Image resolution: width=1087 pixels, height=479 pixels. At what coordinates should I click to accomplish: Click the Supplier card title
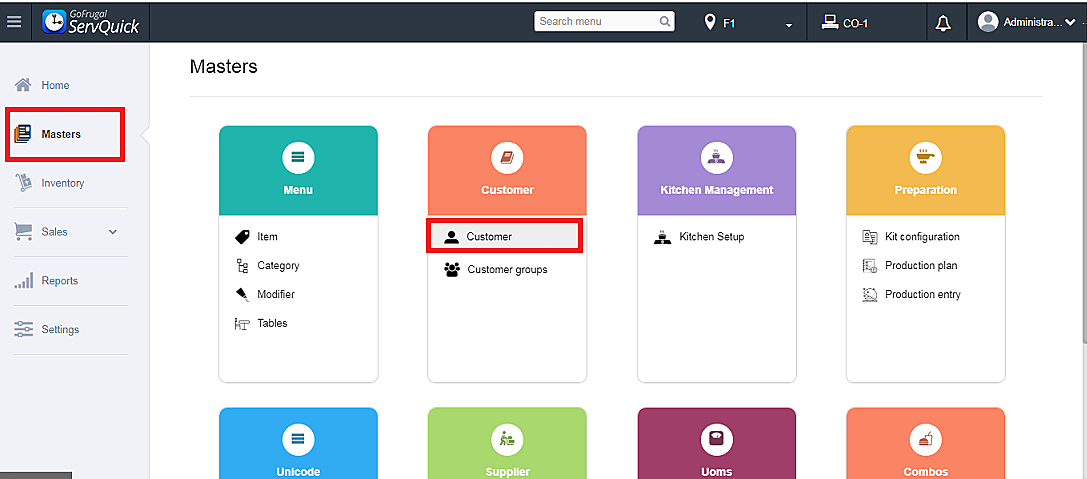tap(507, 471)
